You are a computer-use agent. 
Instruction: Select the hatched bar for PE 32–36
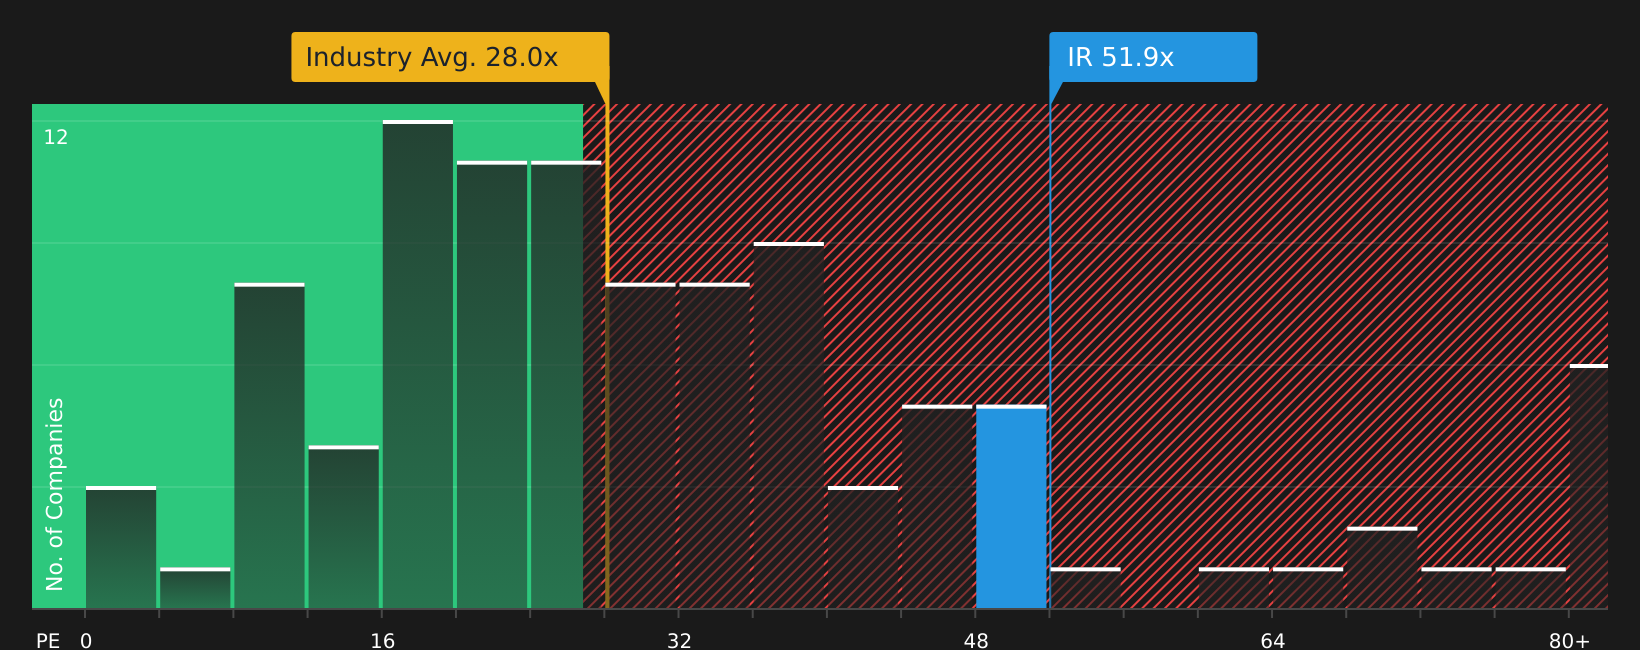714,446
